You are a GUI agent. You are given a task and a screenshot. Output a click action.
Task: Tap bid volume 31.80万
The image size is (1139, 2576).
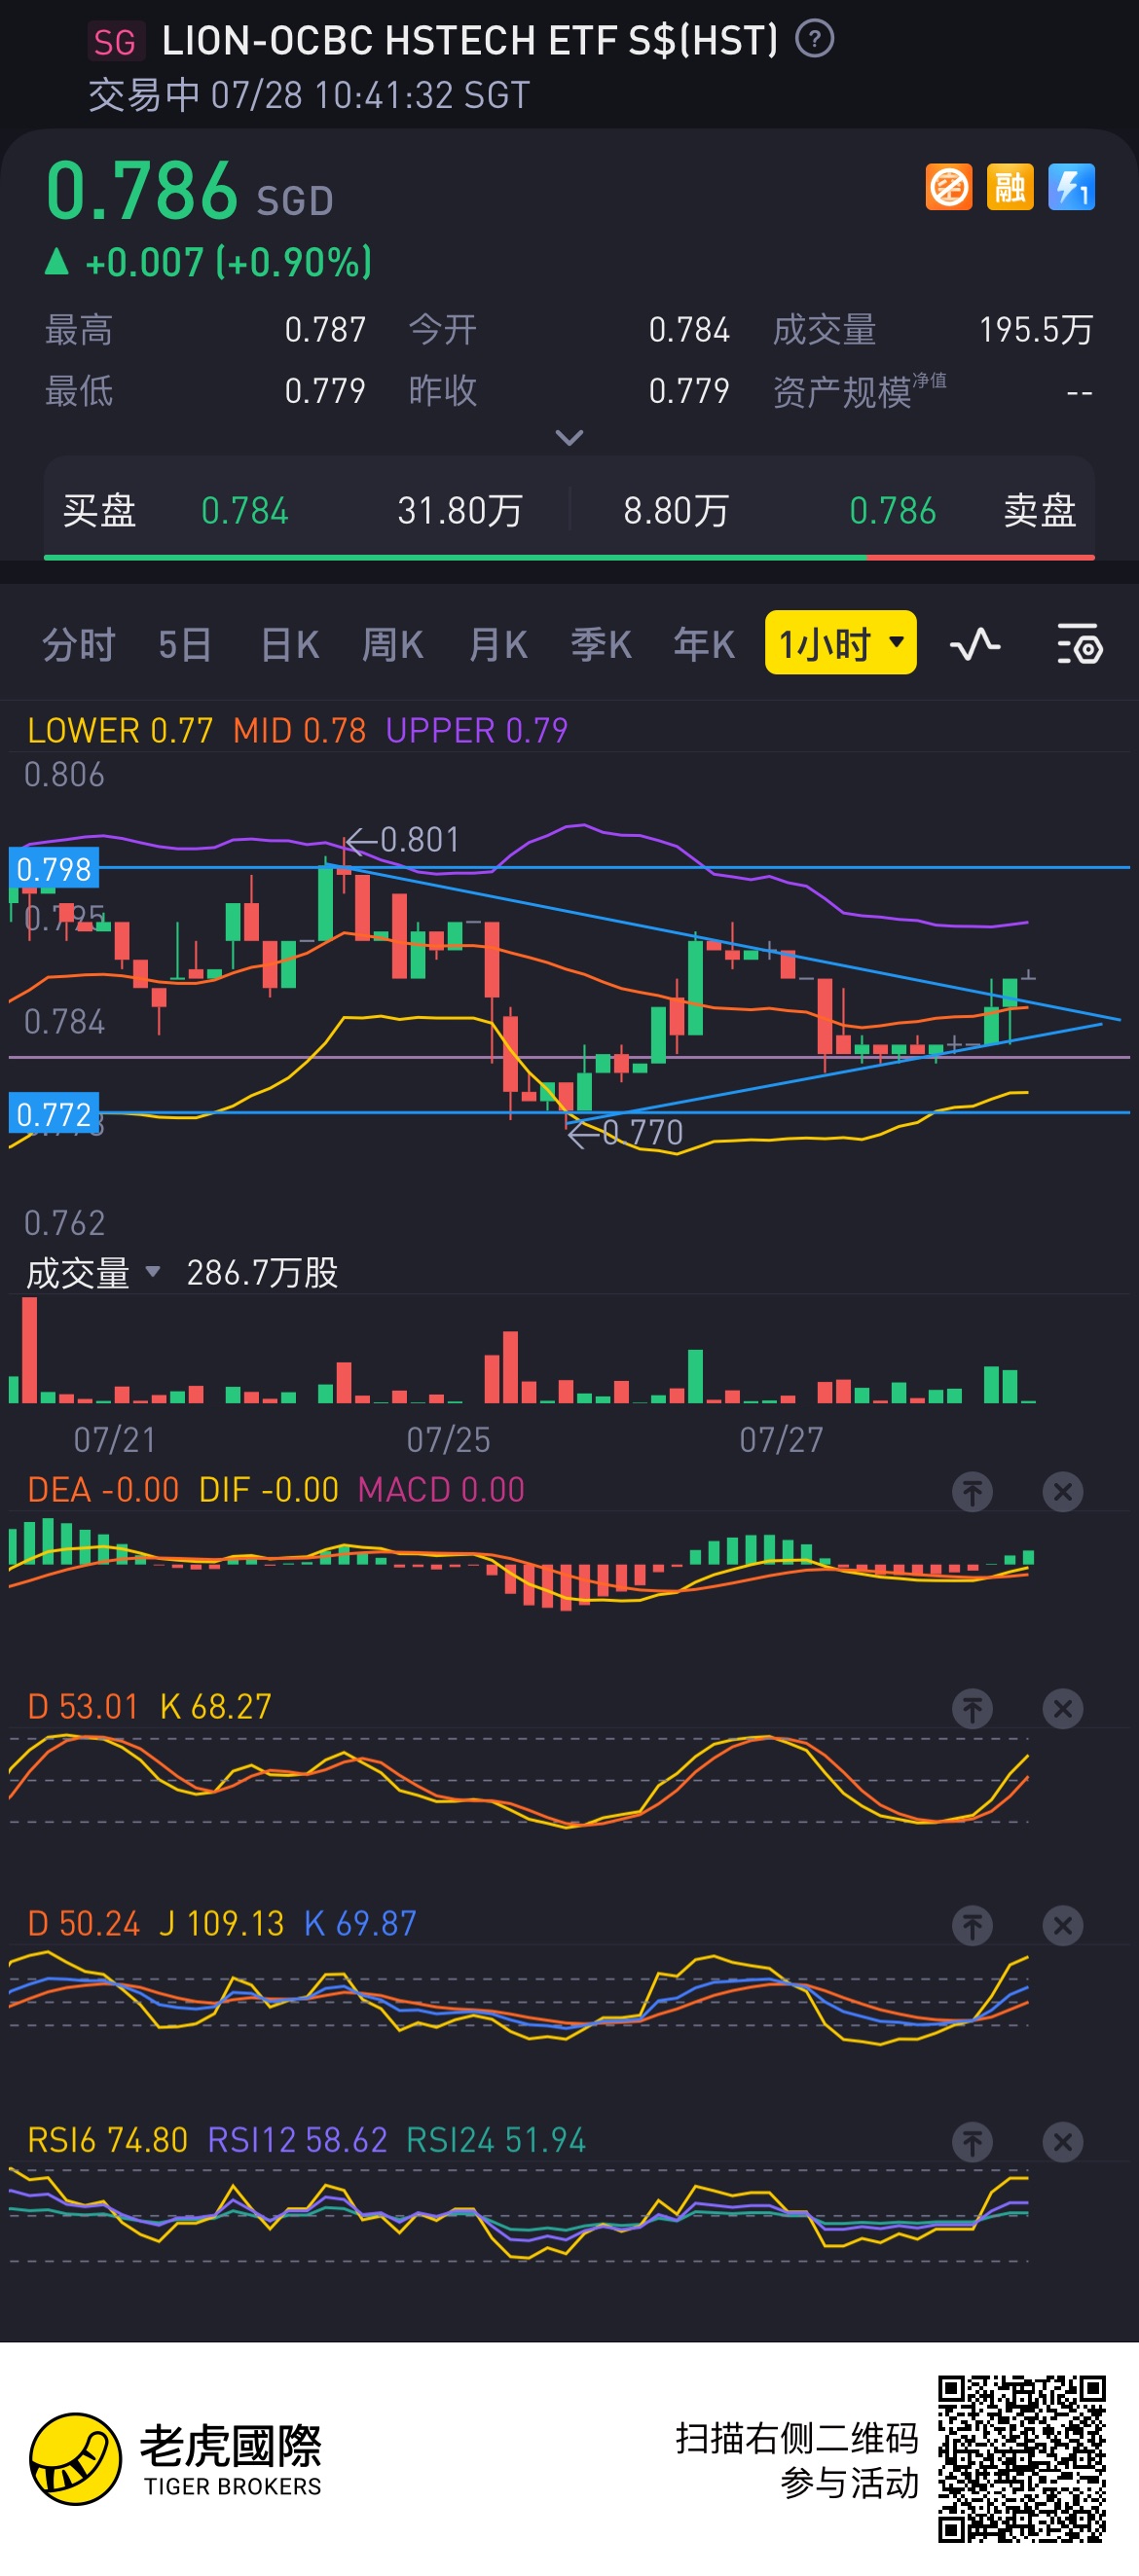[x=460, y=511]
